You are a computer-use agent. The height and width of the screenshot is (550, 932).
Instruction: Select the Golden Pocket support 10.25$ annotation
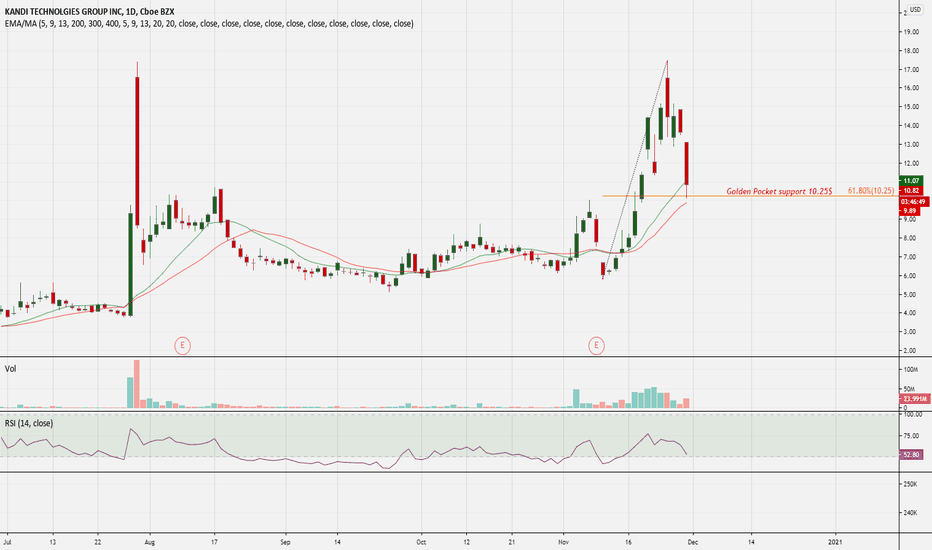click(779, 191)
